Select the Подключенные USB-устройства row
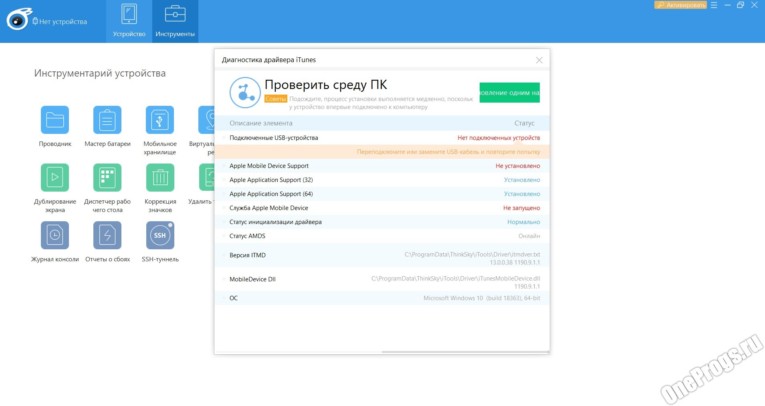Screen dimensions: 765x406 382,138
